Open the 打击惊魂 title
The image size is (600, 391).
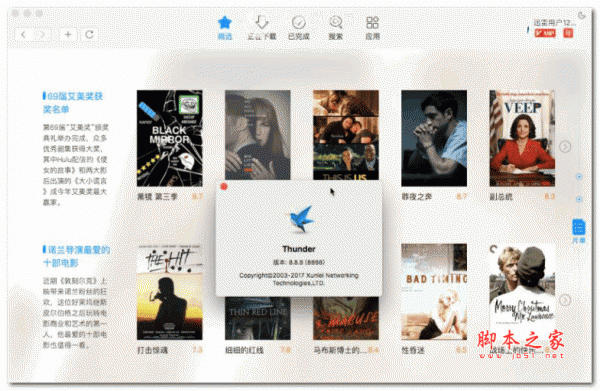[x=152, y=350]
